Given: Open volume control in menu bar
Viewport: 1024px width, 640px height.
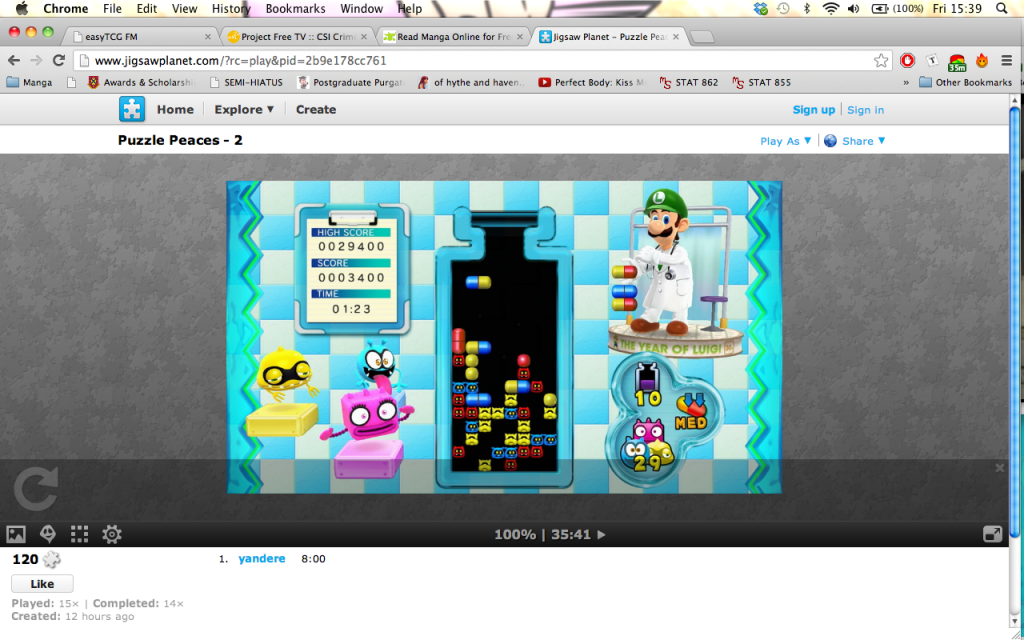Looking at the screenshot, I should click(x=854, y=8).
